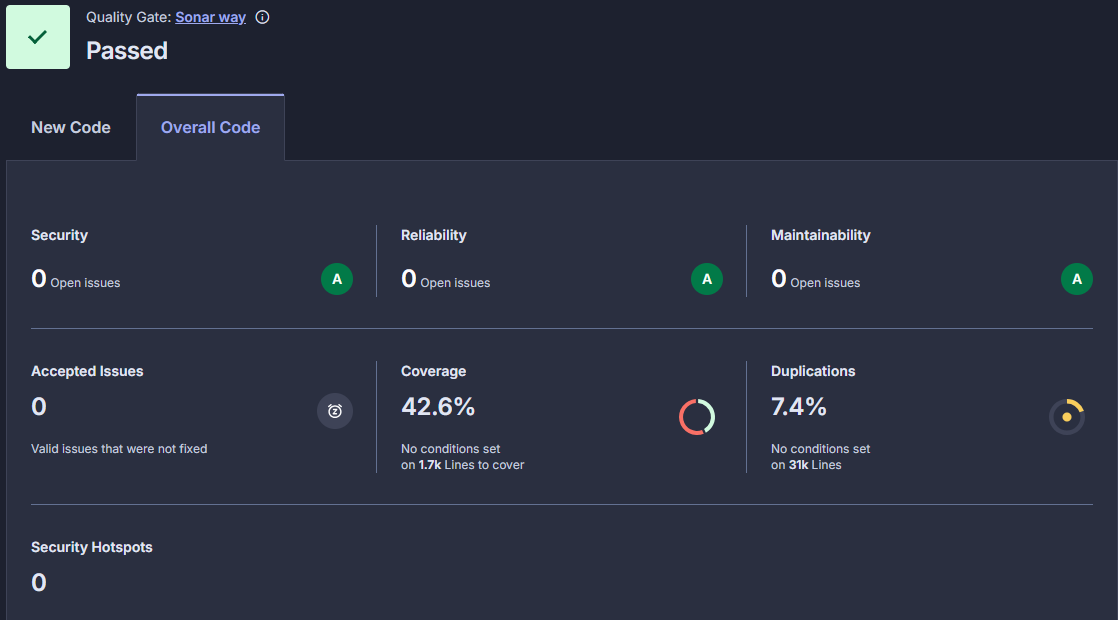
Task: Click the '1.7k Lines to cover' text
Action: click(x=471, y=465)
